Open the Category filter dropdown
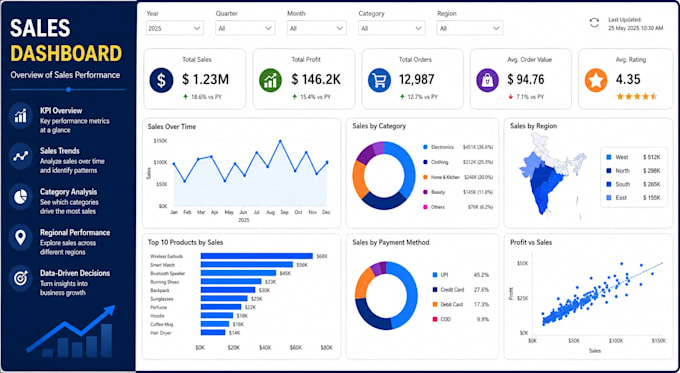Screen dimensions: 680x373 click(392, 28)
